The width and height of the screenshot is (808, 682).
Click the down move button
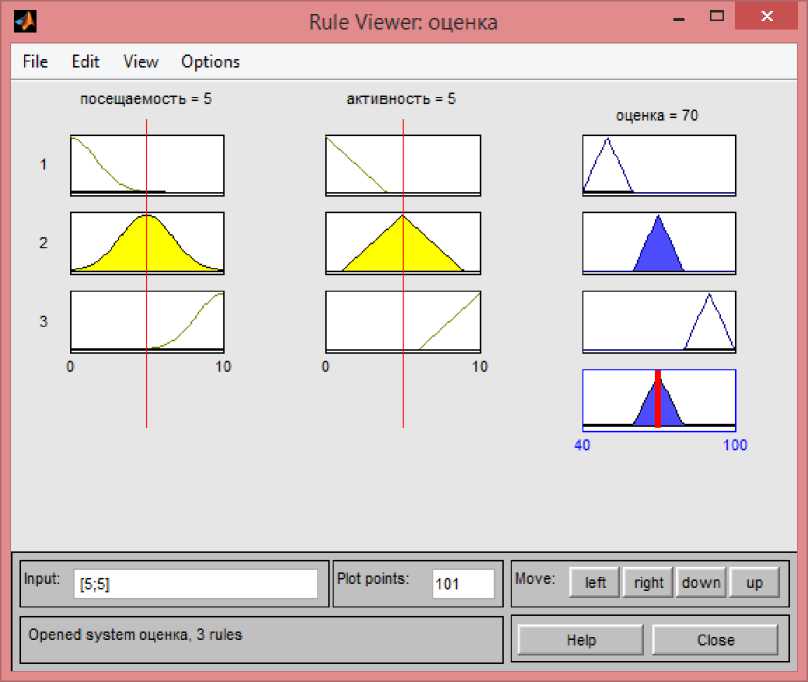(701, 582)
